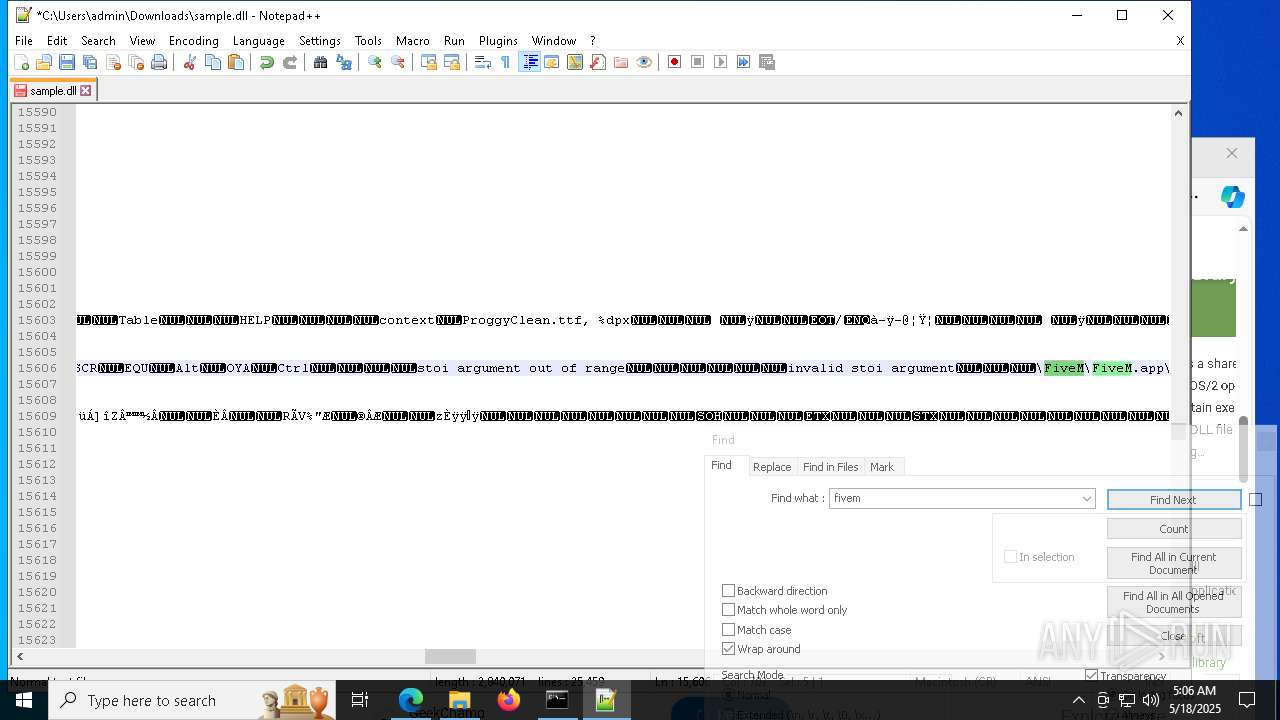The height and width of the screenshot is (720, 1280).
Task: Click the Open file toolbar icon
Action: coord(44,62)
